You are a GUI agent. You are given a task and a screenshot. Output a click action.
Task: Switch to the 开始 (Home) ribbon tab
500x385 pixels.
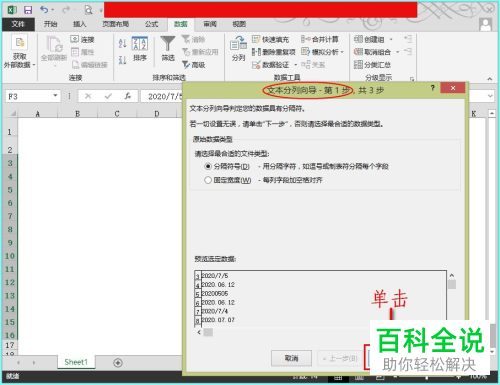(50, 24)
